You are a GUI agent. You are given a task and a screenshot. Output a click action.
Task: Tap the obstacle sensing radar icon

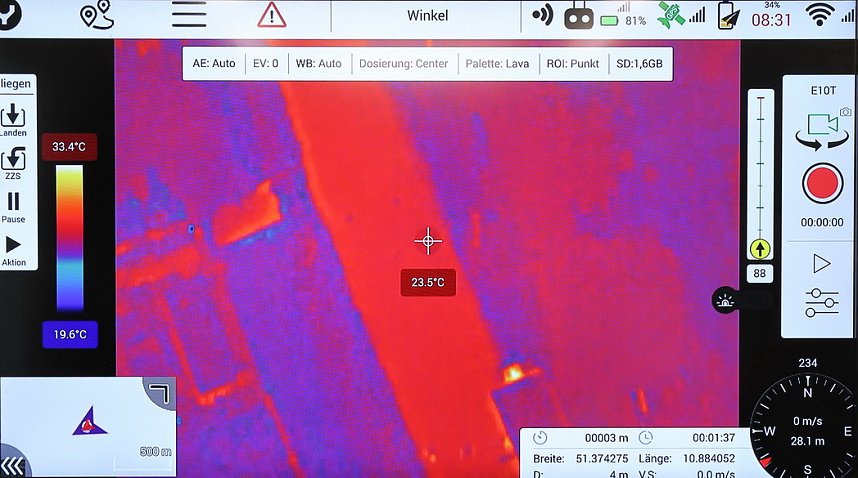click(x=542, y=15)
